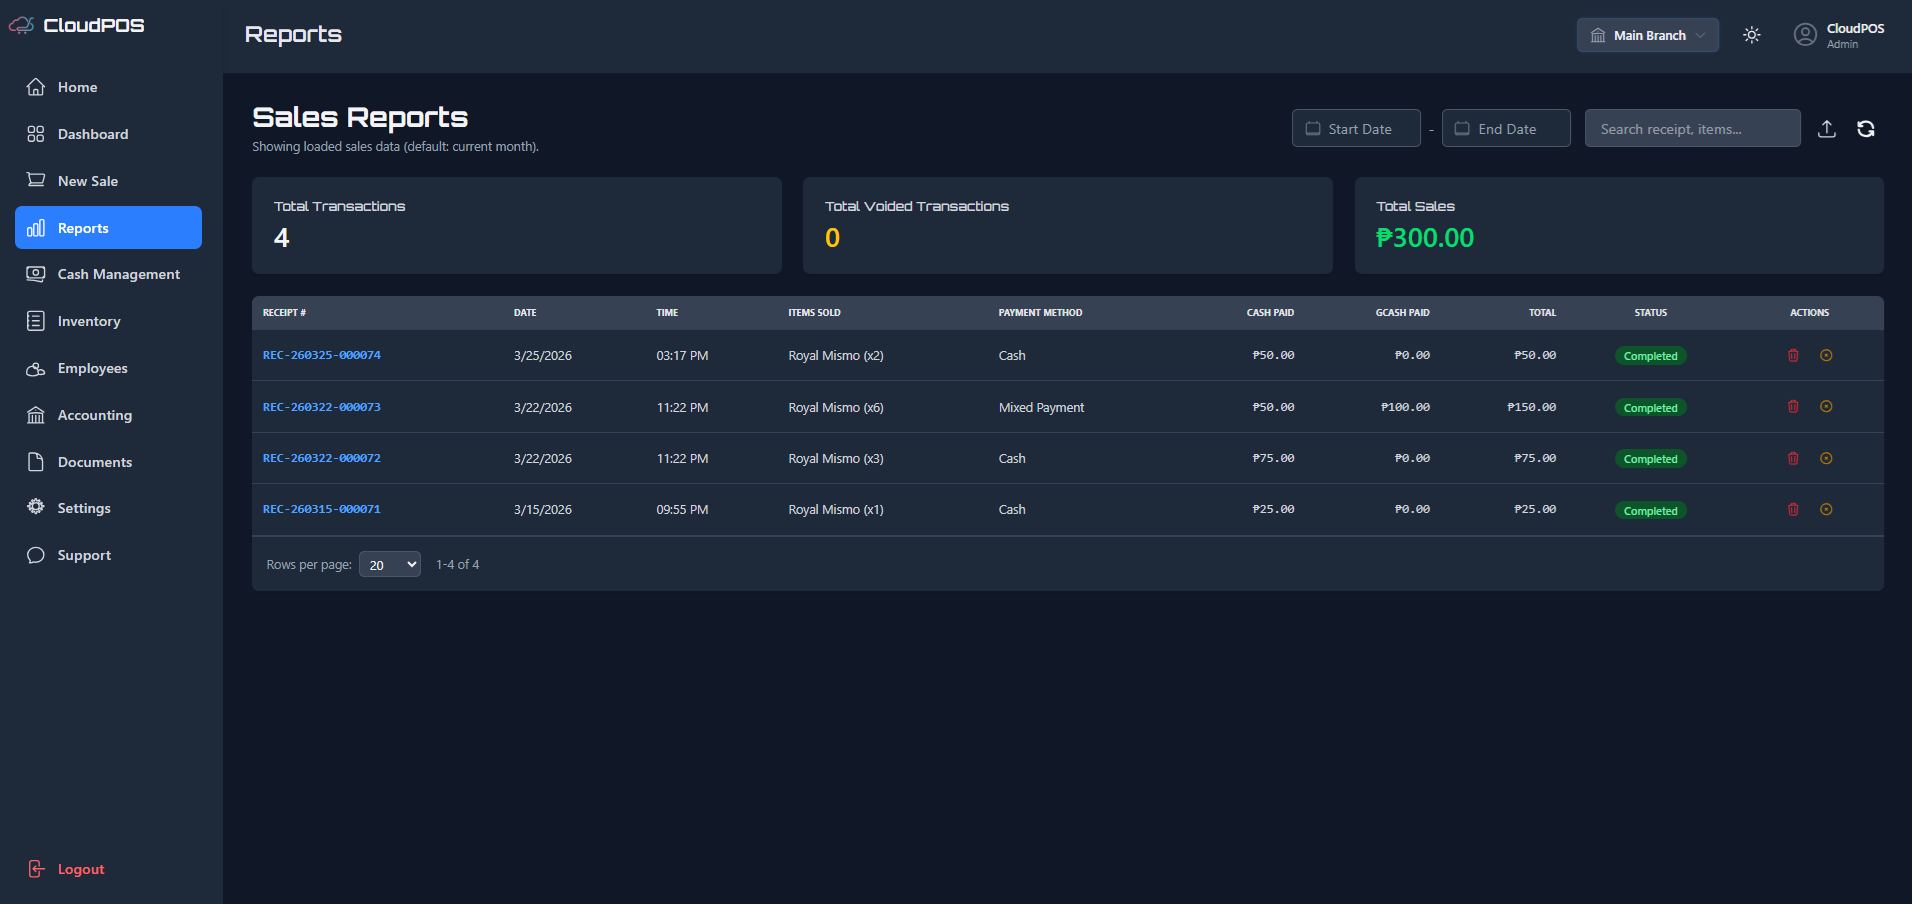Click Completed status badge for REC-260322-000072

tap(1651, 459)
